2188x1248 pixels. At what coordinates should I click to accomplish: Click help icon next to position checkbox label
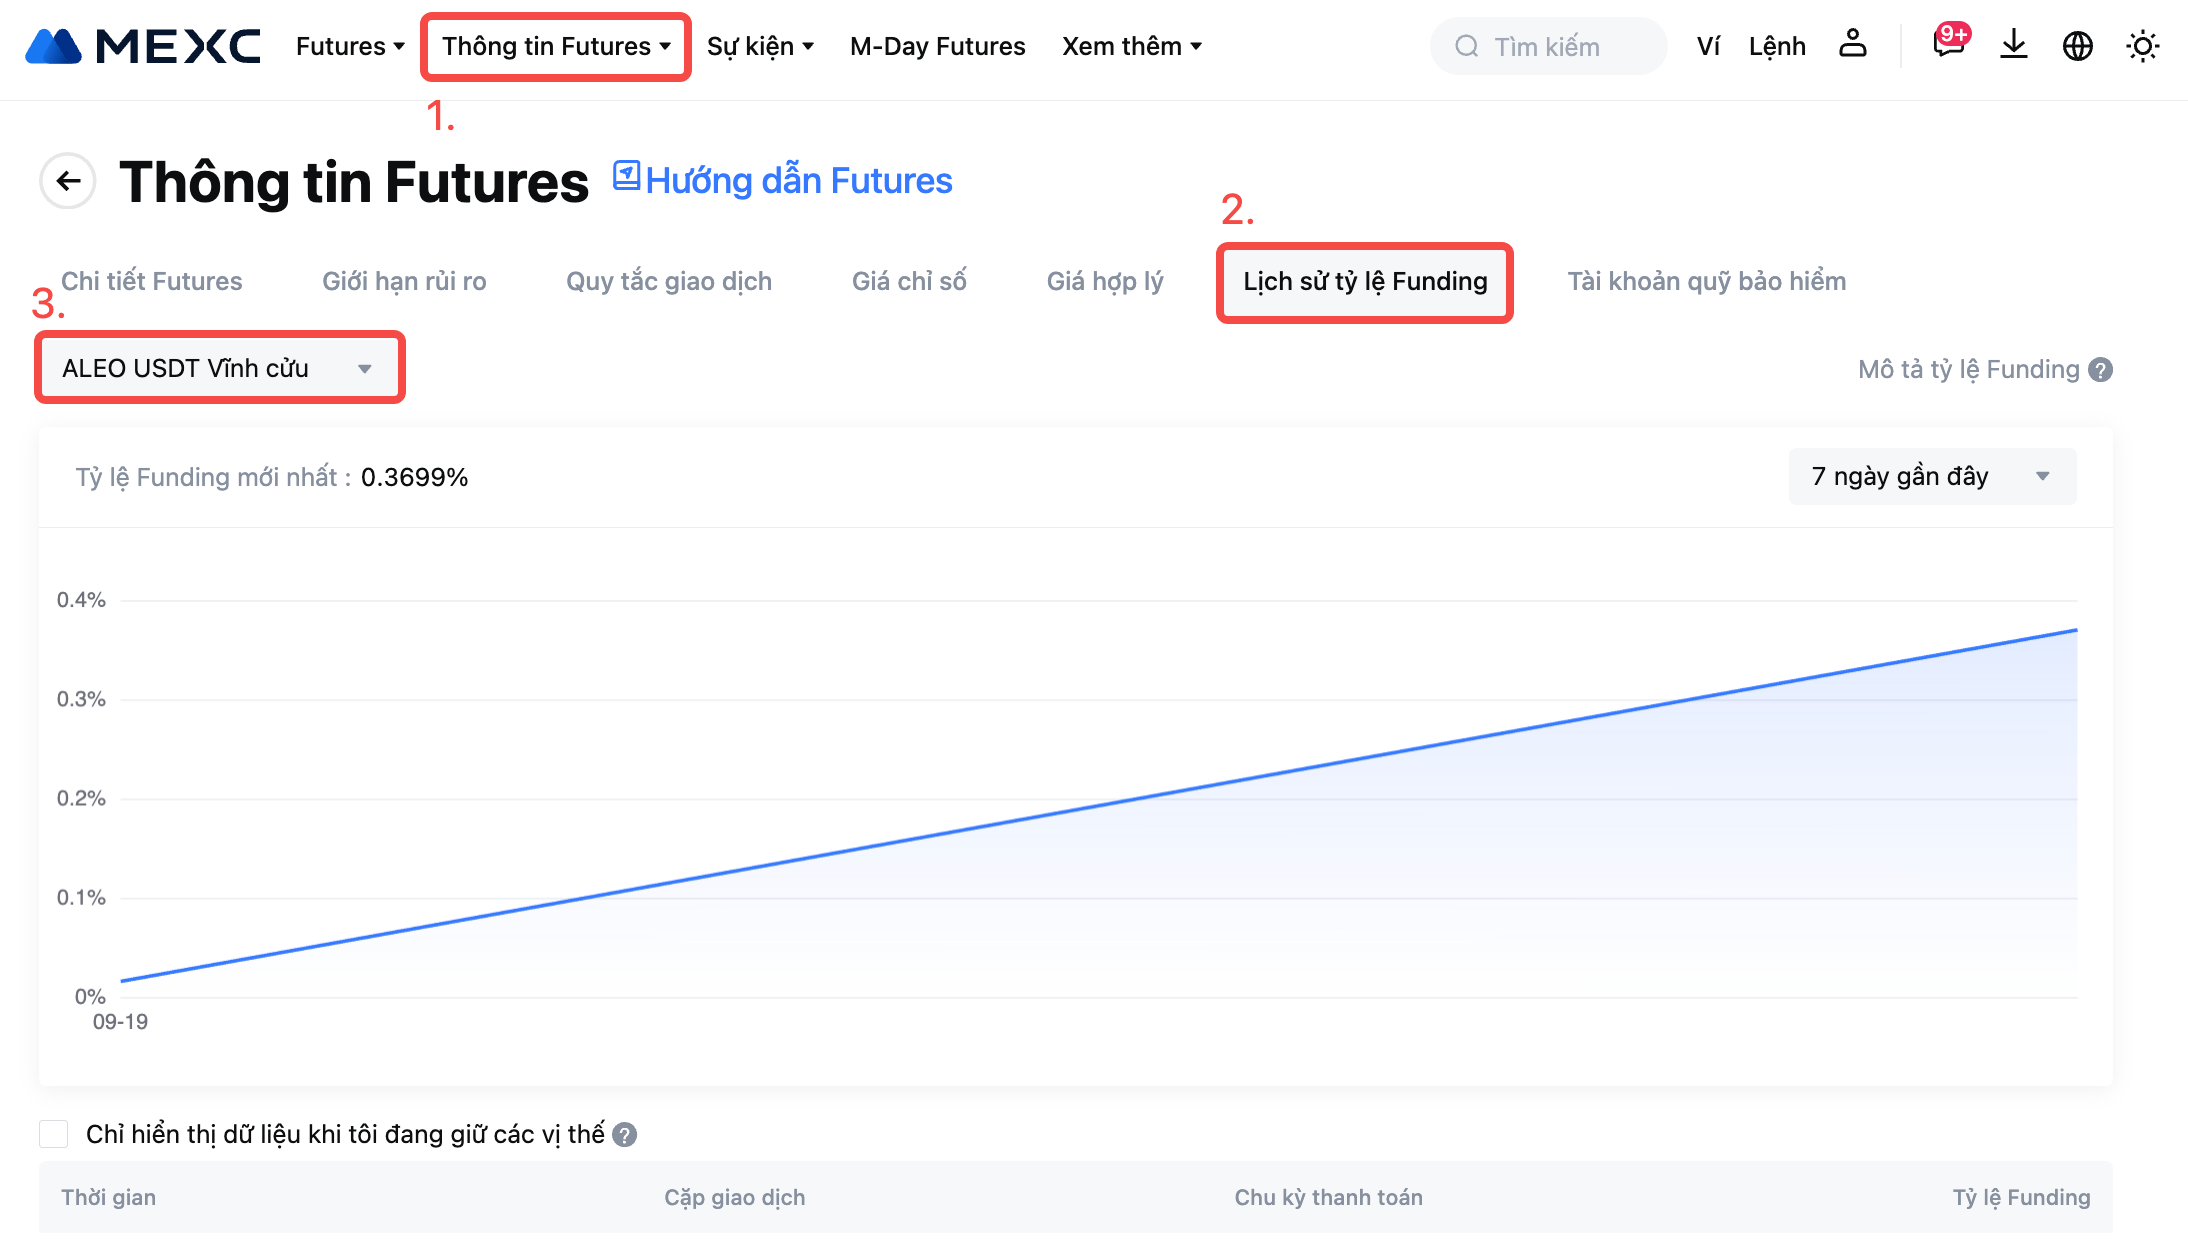[x=625, y=1135]
